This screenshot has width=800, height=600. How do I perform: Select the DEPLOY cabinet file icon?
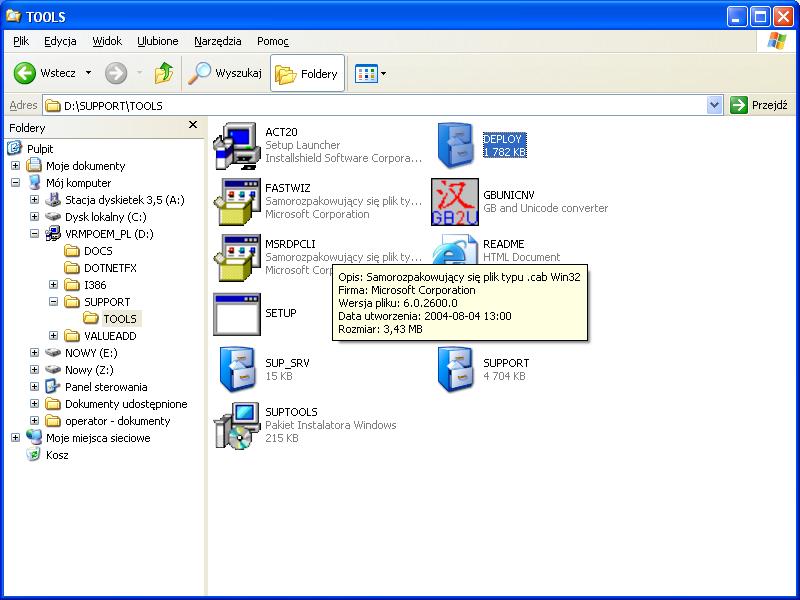click(x=455, y=146)
